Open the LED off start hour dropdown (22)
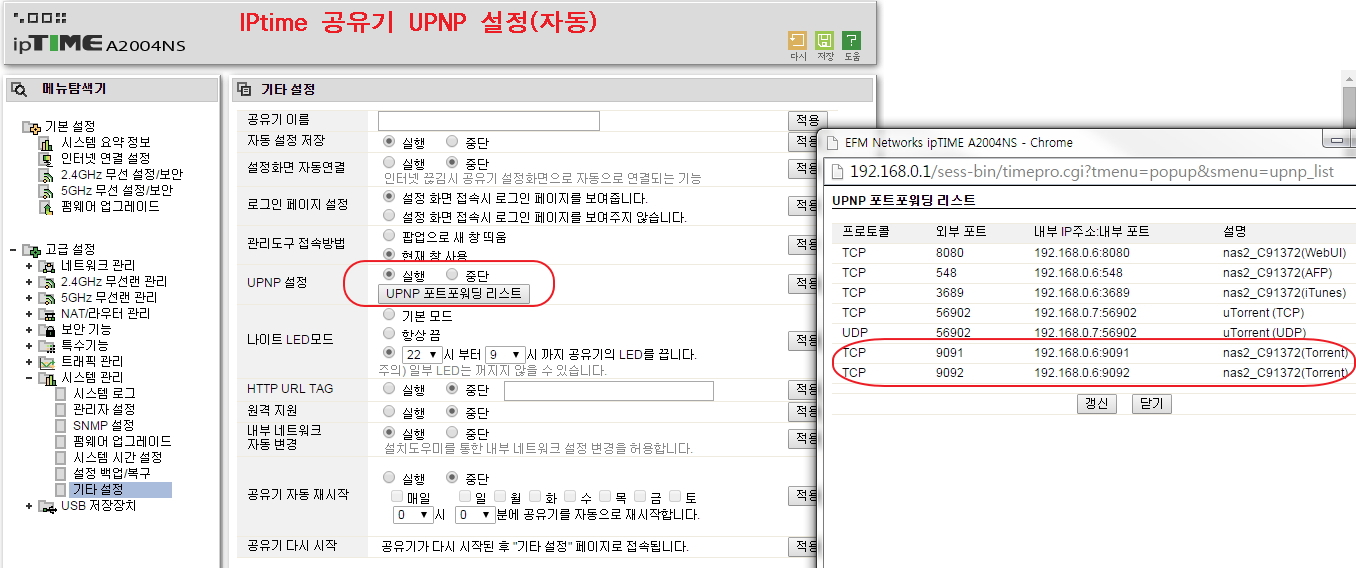Viewport: 1356px width, 568px height. click(421, 354)
